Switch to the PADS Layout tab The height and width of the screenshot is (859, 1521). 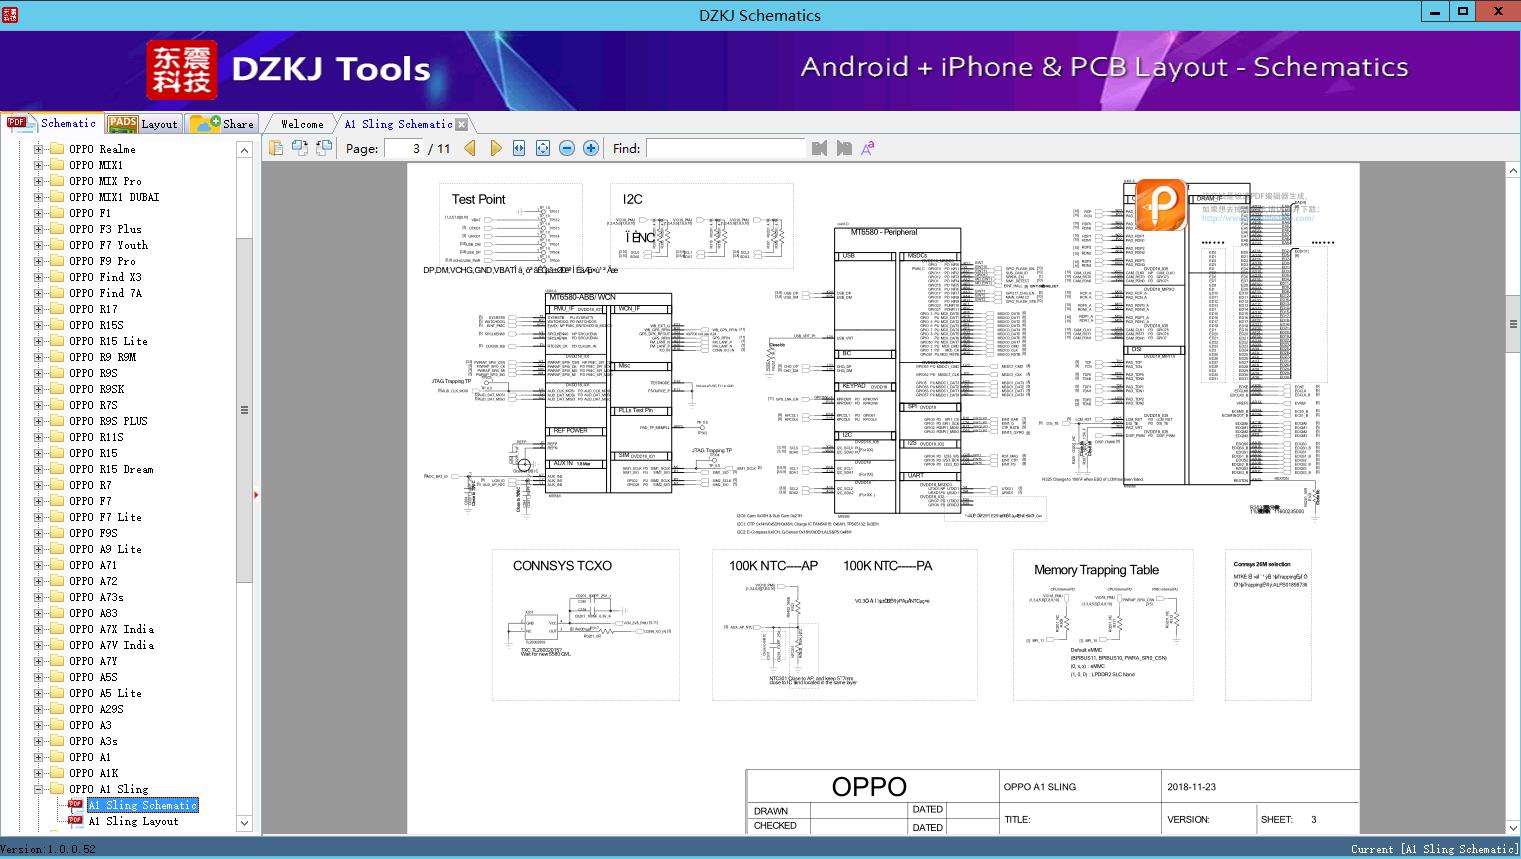click(x=142, y=124)
